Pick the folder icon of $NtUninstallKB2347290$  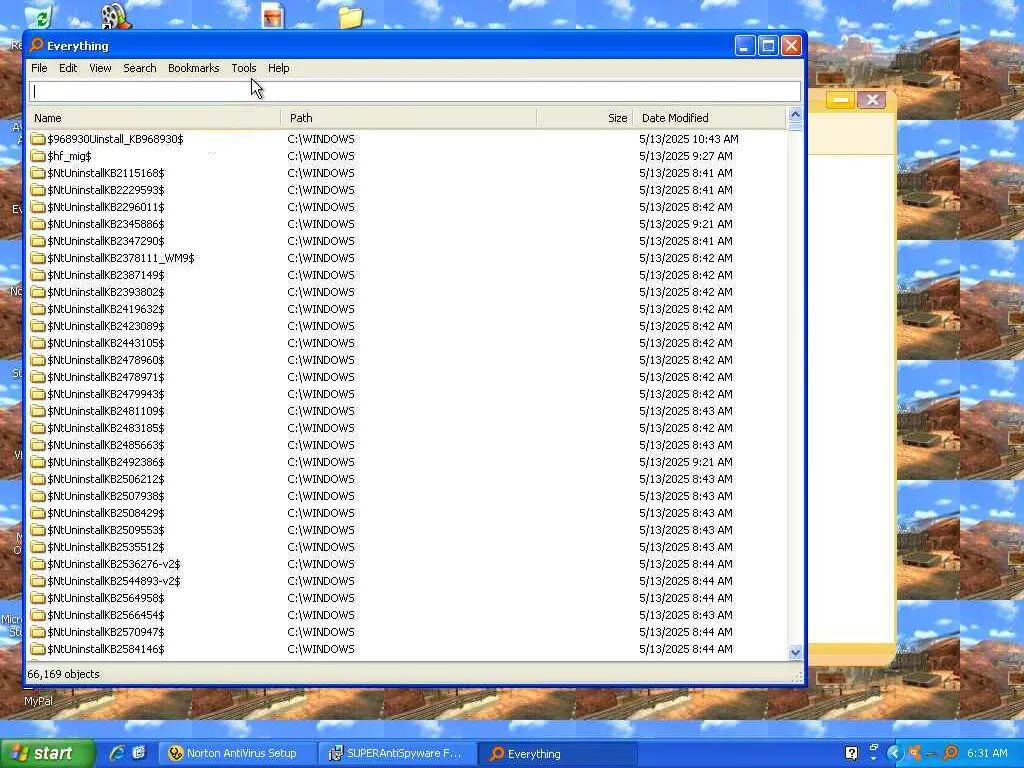point(38,241)
